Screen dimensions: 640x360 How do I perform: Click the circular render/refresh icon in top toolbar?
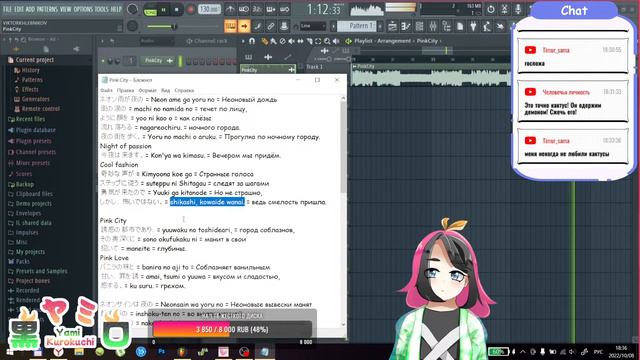(491, 9)
